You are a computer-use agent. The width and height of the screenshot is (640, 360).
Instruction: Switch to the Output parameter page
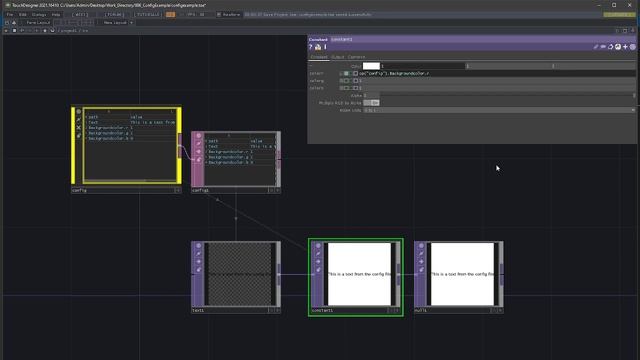[x=338, y=57]
